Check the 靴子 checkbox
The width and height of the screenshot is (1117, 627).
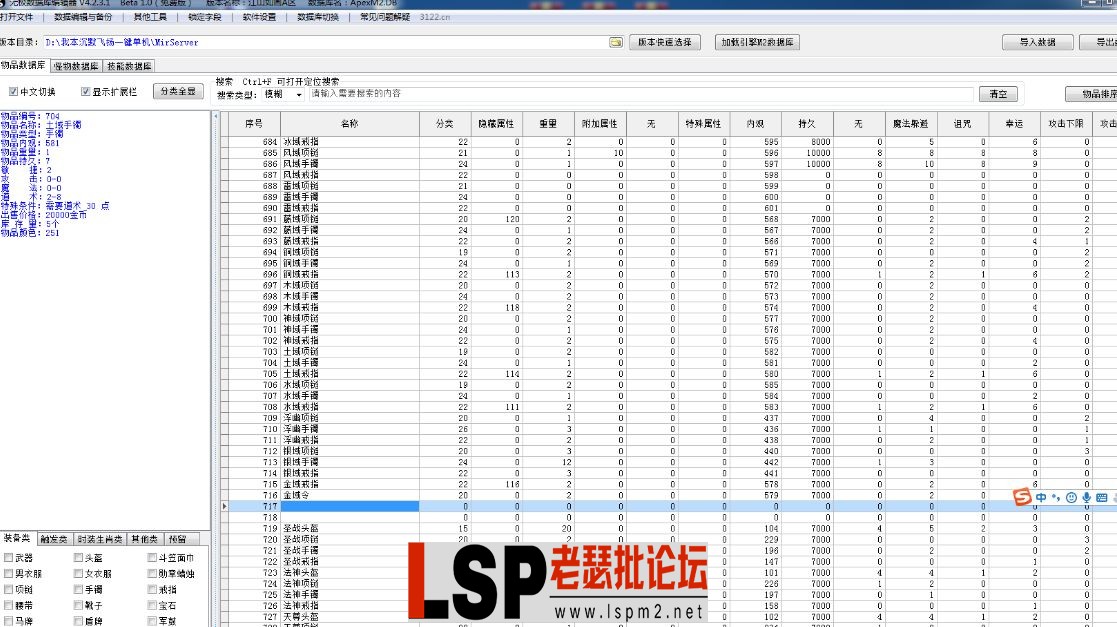(x=78, y=605)
